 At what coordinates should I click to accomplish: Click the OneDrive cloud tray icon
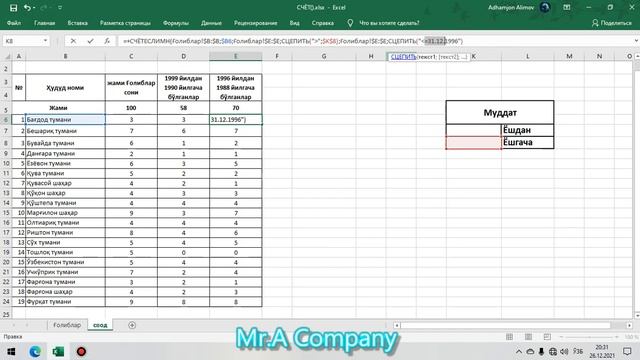pyautogui.click(x=530, y=351)
